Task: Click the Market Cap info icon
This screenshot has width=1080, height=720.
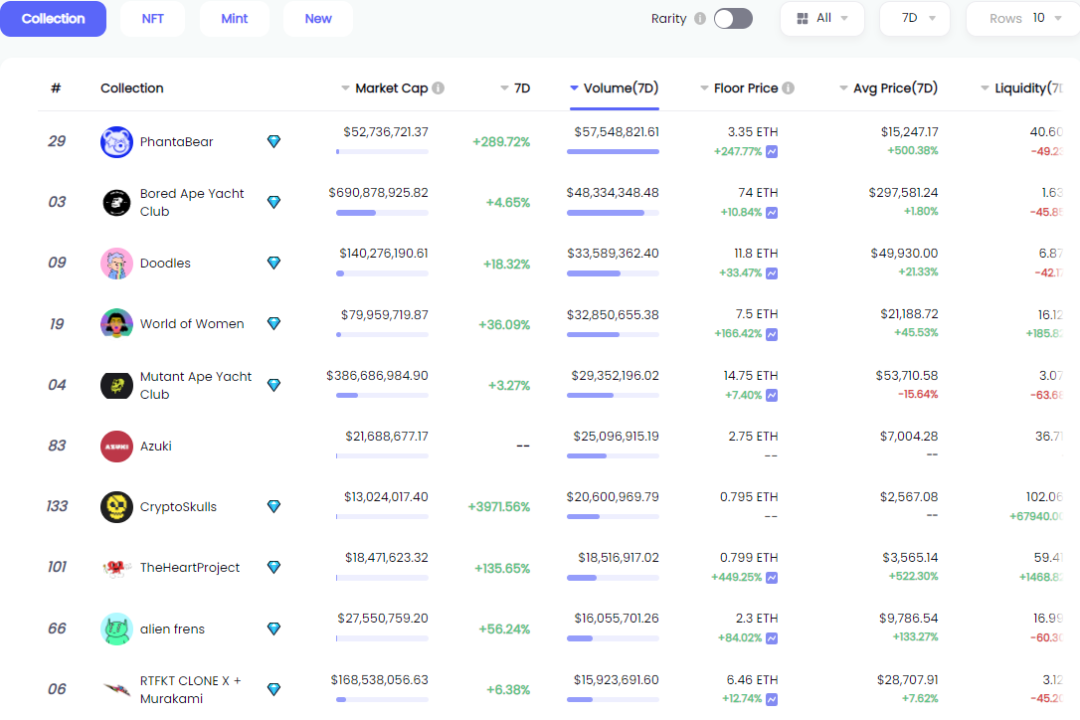Action: pyautogui.click(x=438, y=88)
